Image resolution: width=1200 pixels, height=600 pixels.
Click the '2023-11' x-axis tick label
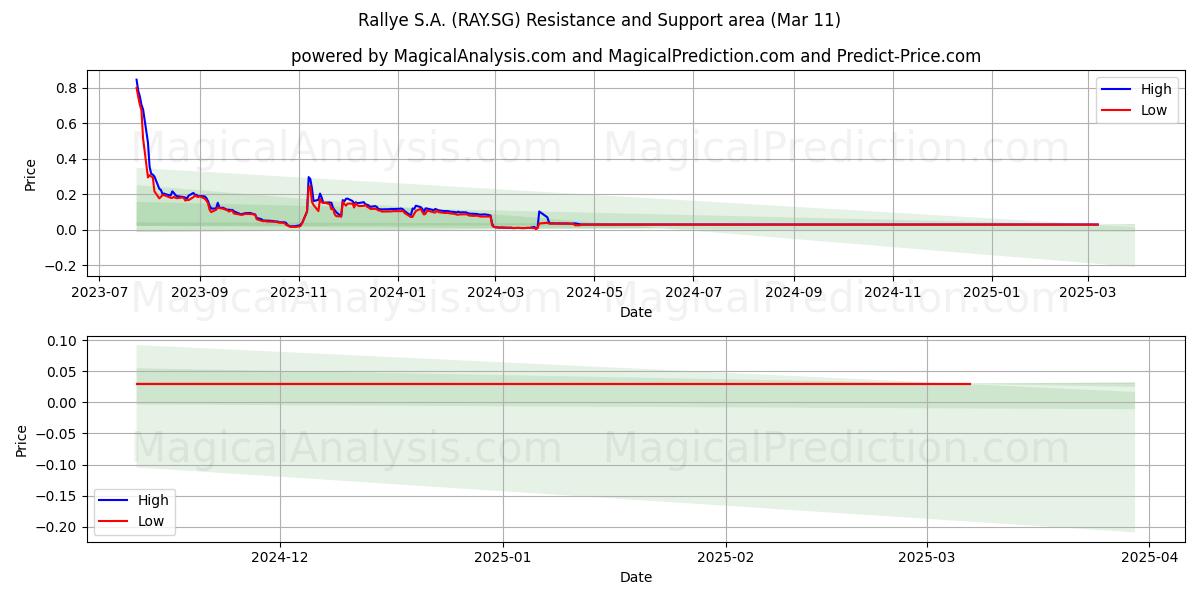coord(299,292)
